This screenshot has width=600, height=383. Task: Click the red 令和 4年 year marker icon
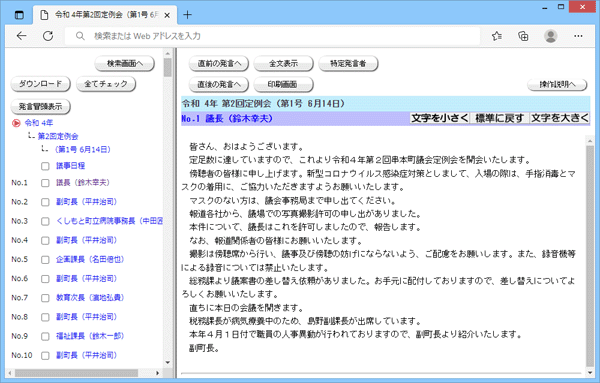click(16, 123)
